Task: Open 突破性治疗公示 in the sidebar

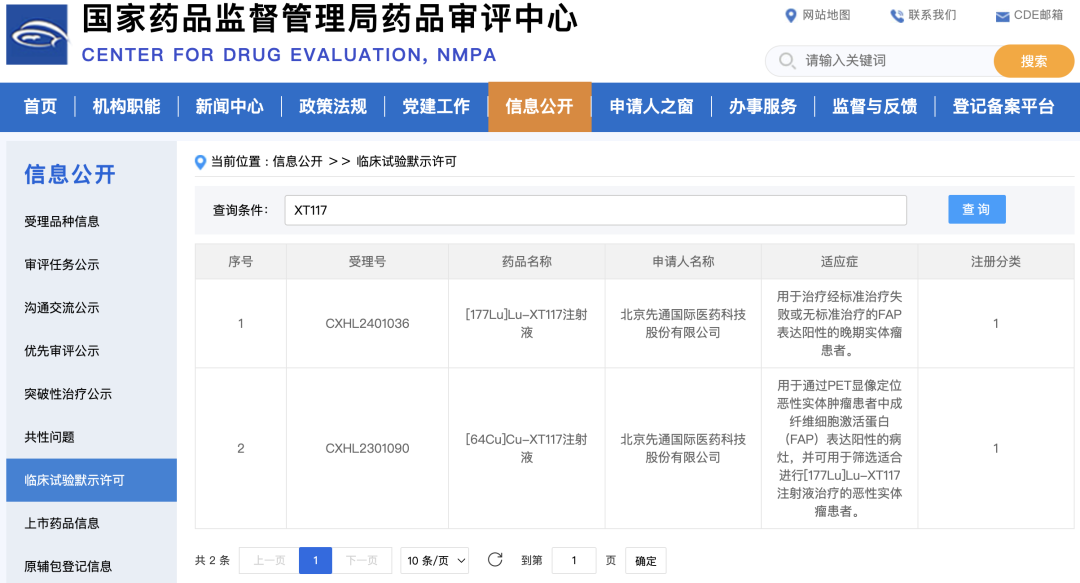Action: tap(68, 394)
